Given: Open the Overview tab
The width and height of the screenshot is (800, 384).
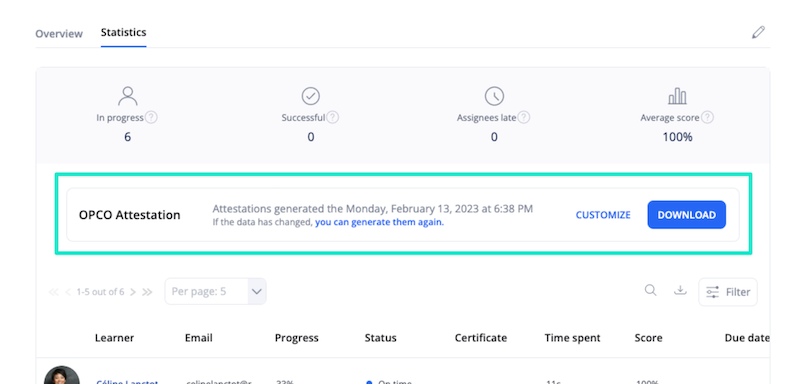Looking at the screenshot, I should click(59, 34).
